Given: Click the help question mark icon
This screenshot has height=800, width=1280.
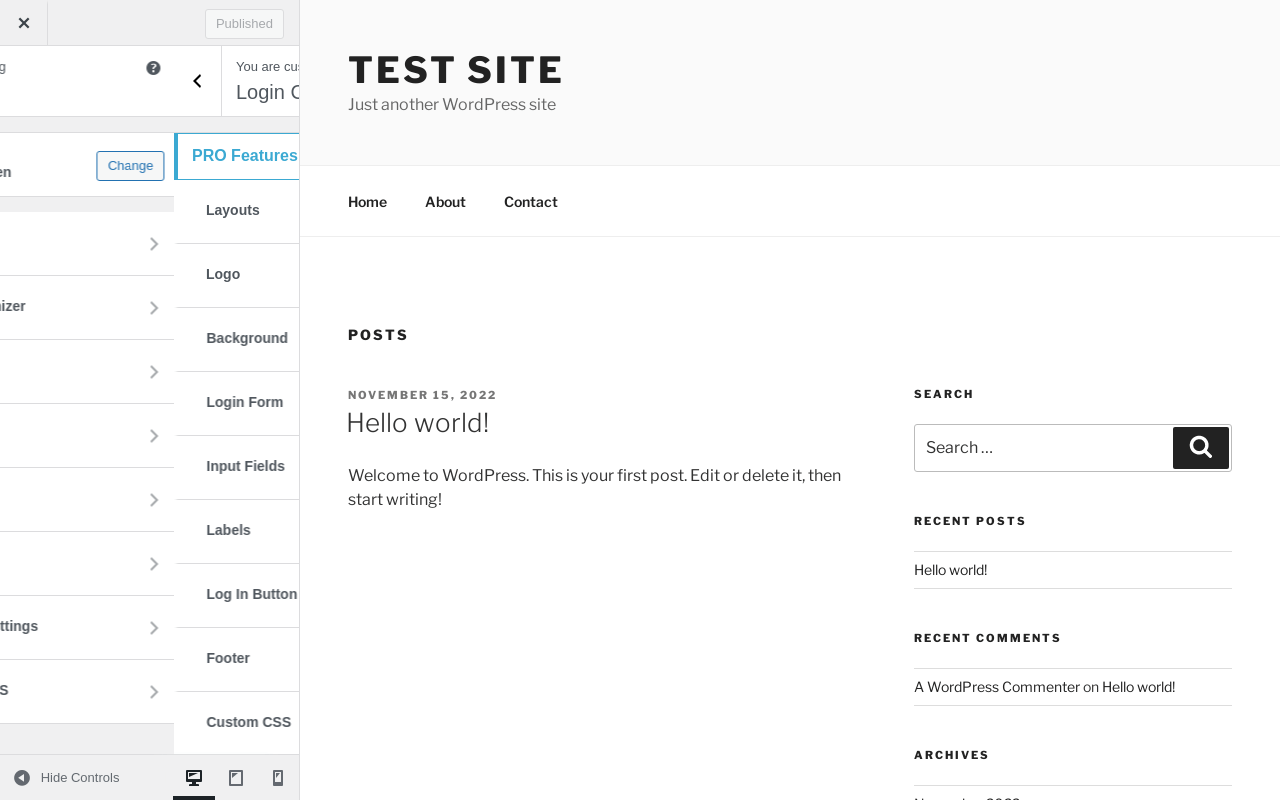Looking at the screenshot, I should [153, 68].
